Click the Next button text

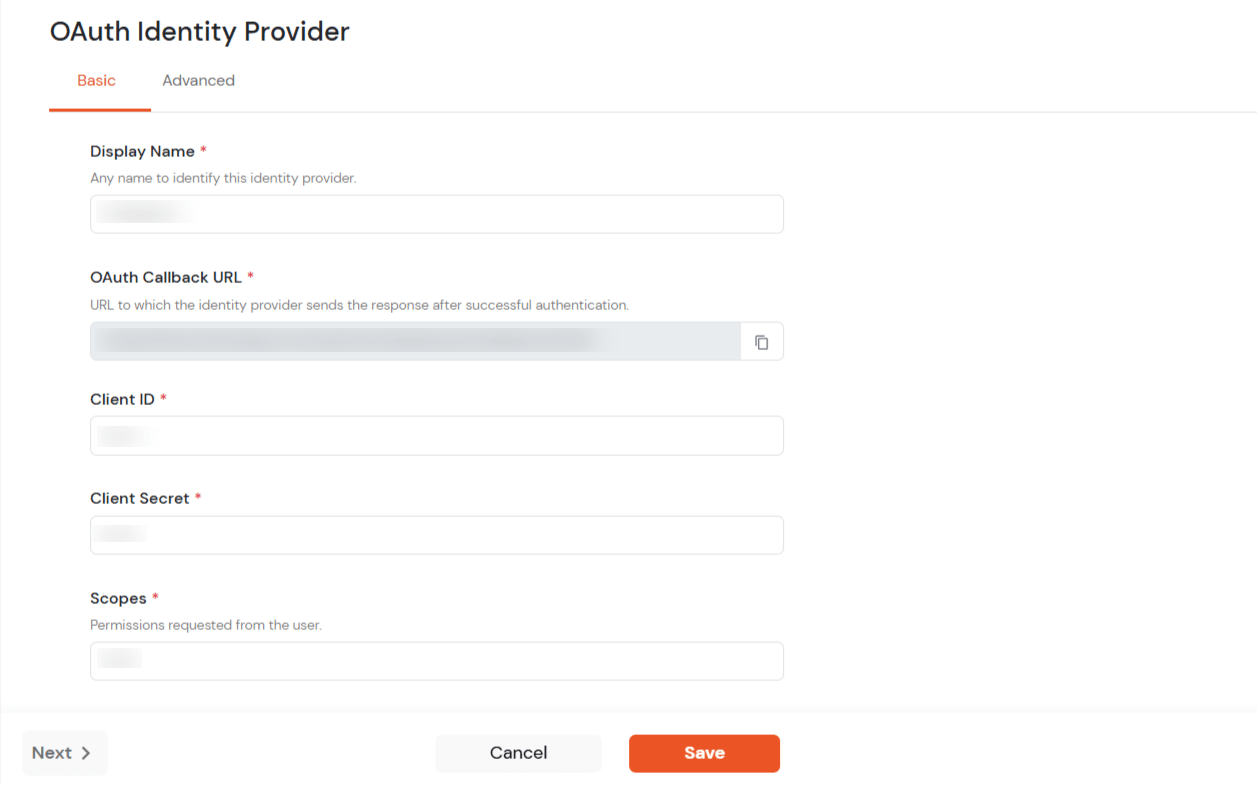(x=52, y=753)
